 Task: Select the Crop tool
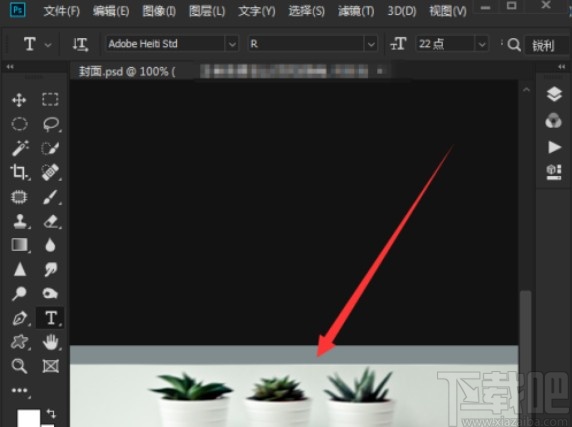tap(19, 172)
